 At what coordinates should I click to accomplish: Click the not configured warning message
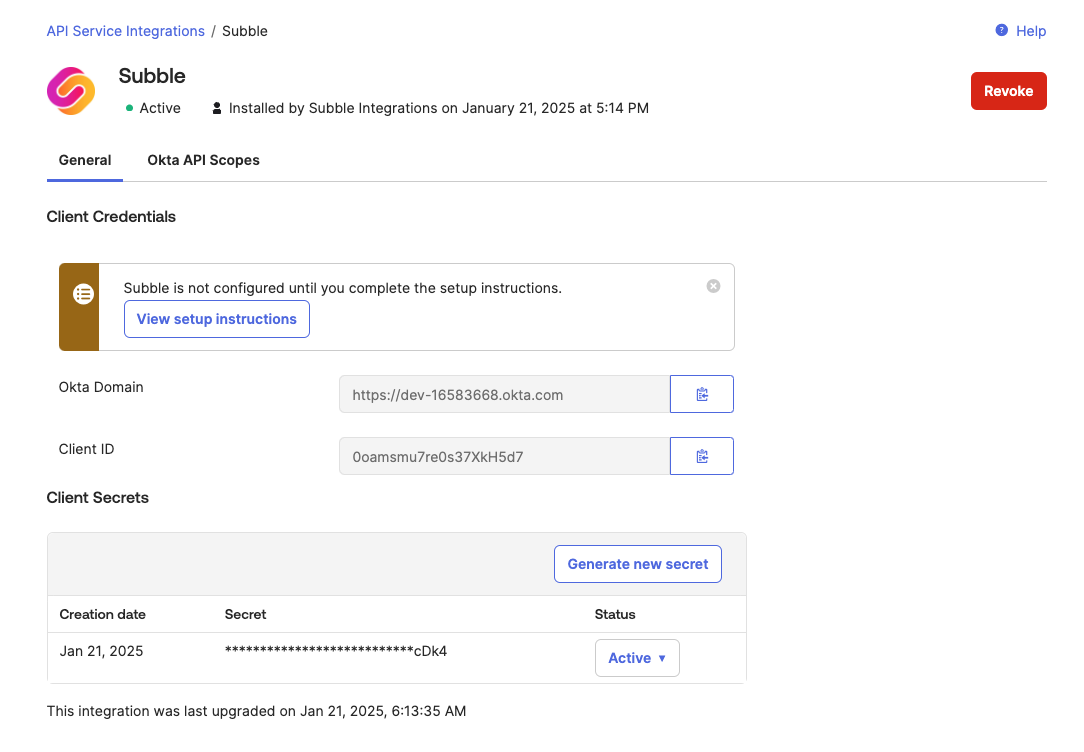[343, 288]
